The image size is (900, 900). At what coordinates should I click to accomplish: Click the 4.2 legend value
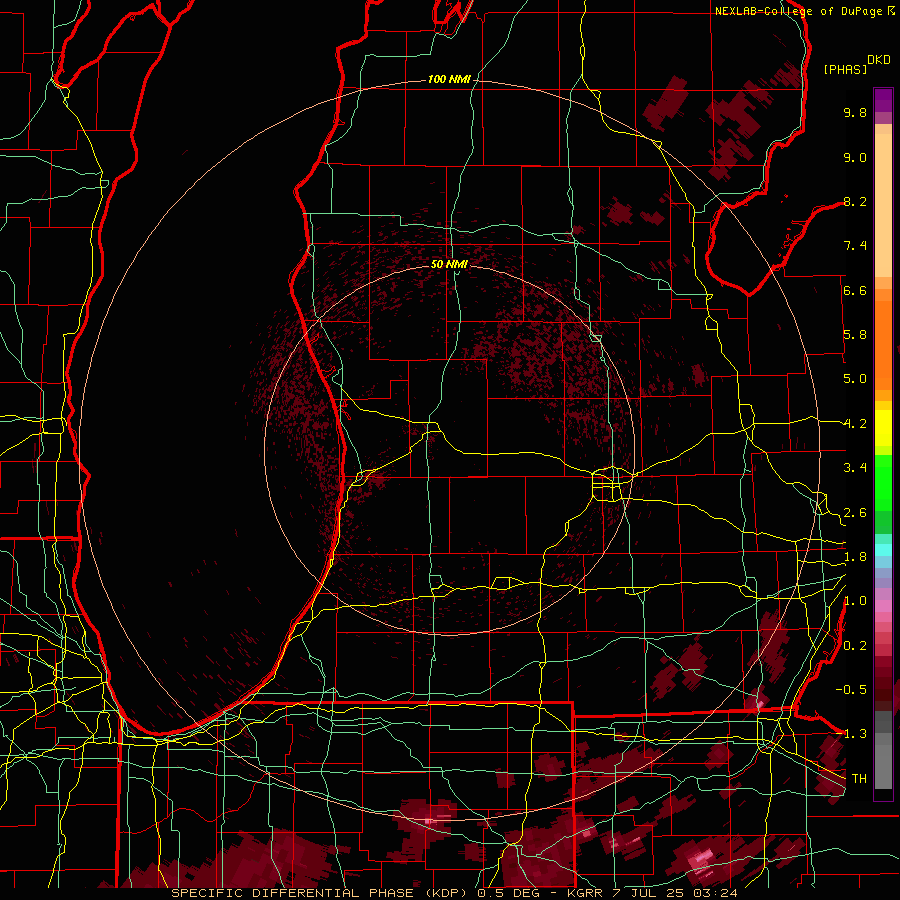coord(855,424)
